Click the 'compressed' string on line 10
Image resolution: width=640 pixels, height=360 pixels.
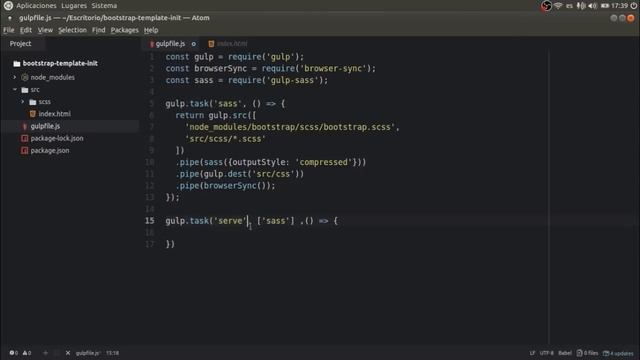(x=324, y=162)
